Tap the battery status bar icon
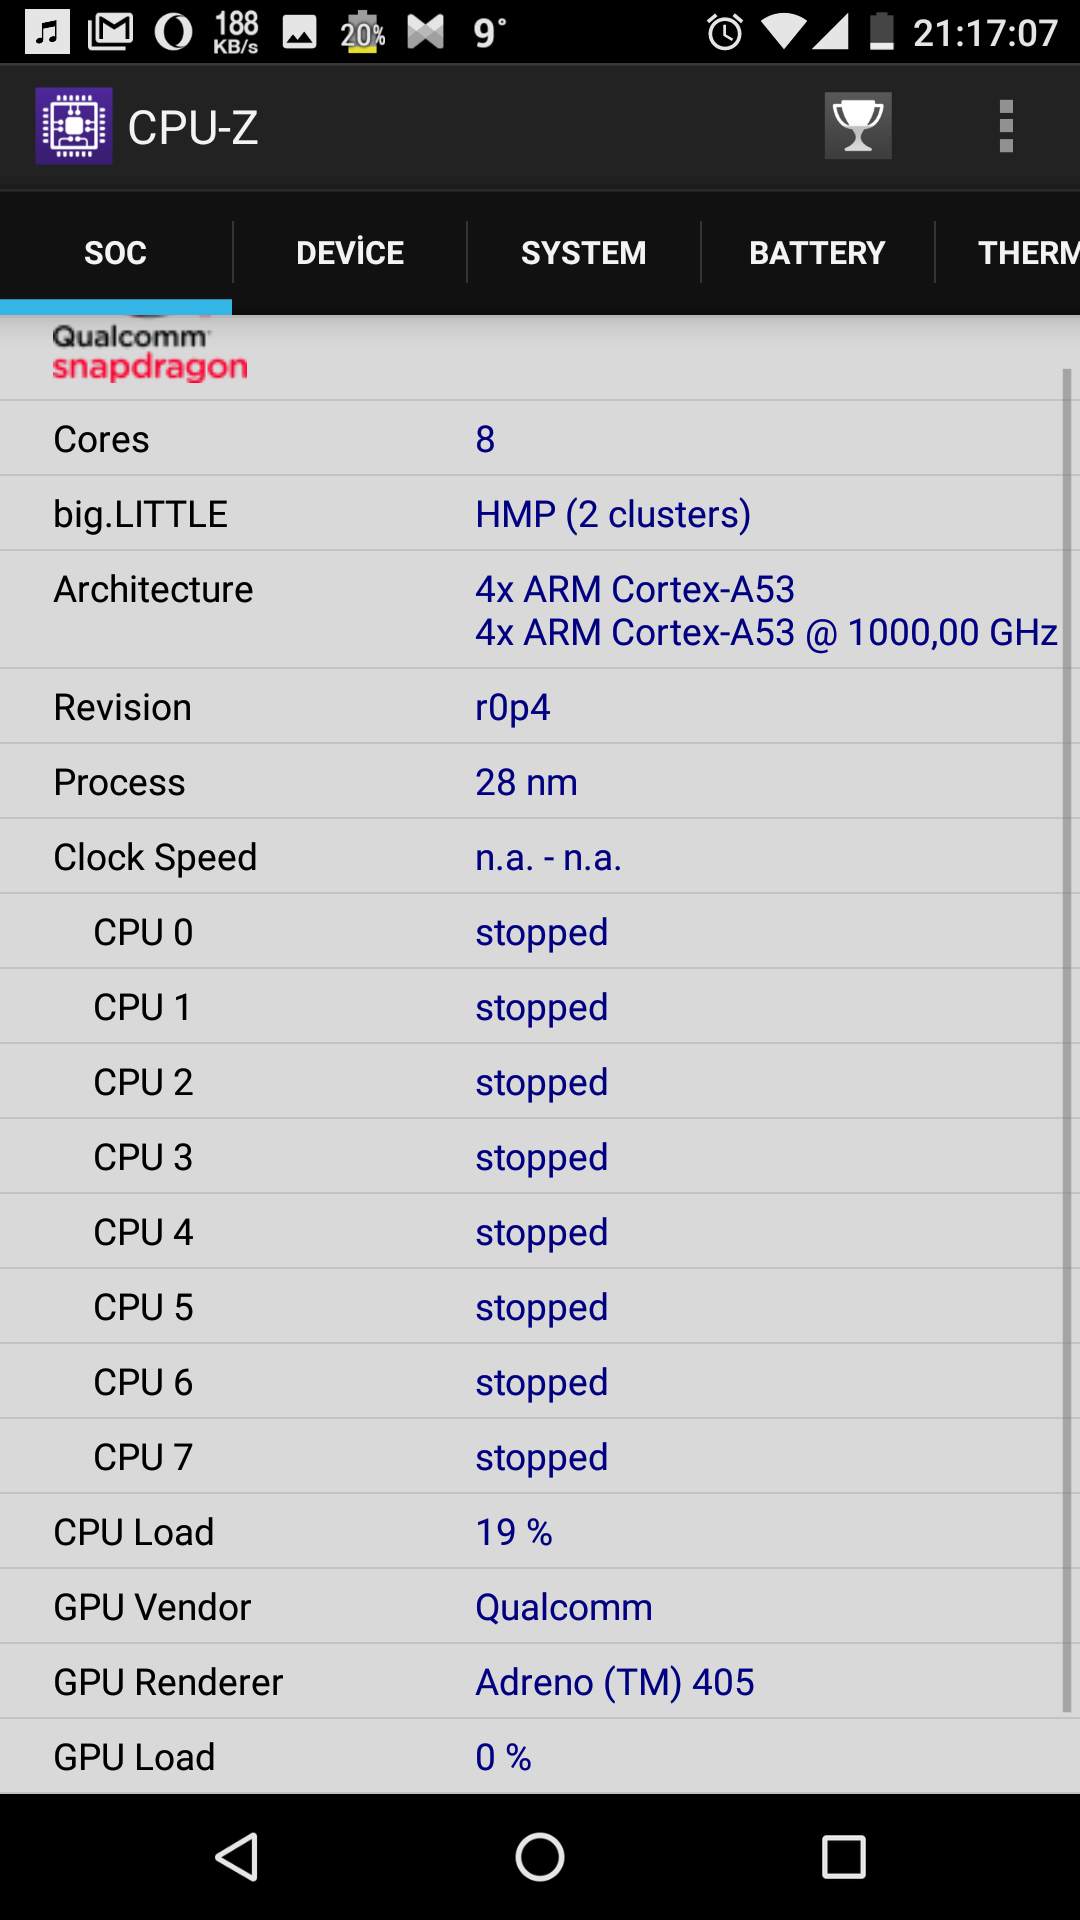Image resolution: width=1080 pixels, height=1920 pixels. point(881,32)
